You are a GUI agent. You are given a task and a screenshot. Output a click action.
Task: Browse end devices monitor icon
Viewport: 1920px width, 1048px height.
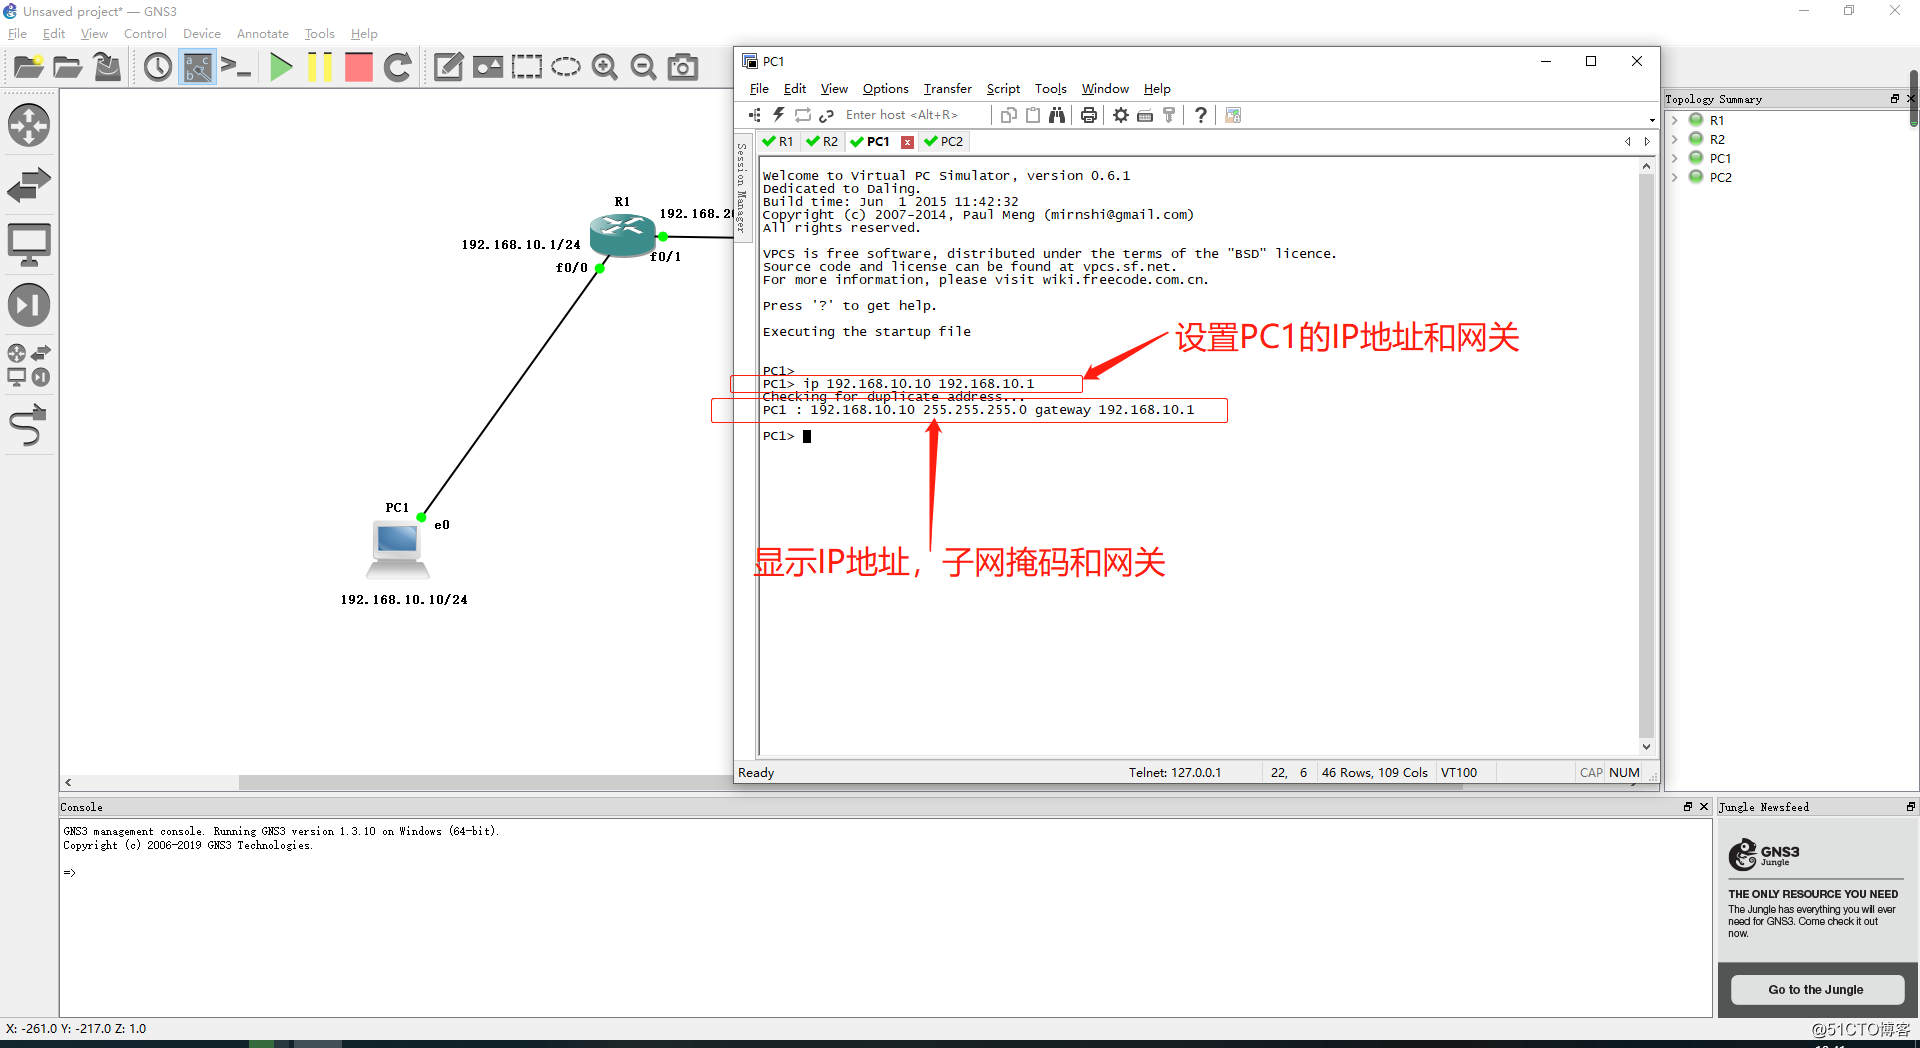29,245
